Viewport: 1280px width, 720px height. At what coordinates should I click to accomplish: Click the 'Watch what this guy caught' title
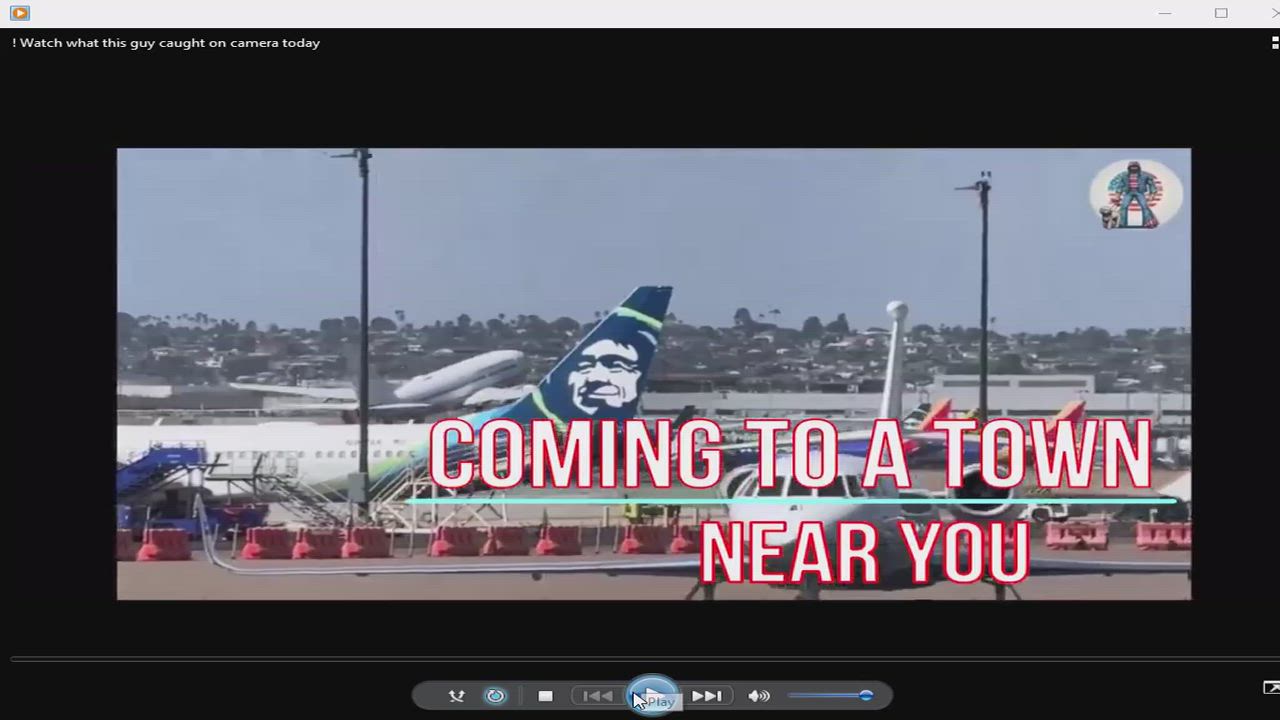tap(166, 43)
